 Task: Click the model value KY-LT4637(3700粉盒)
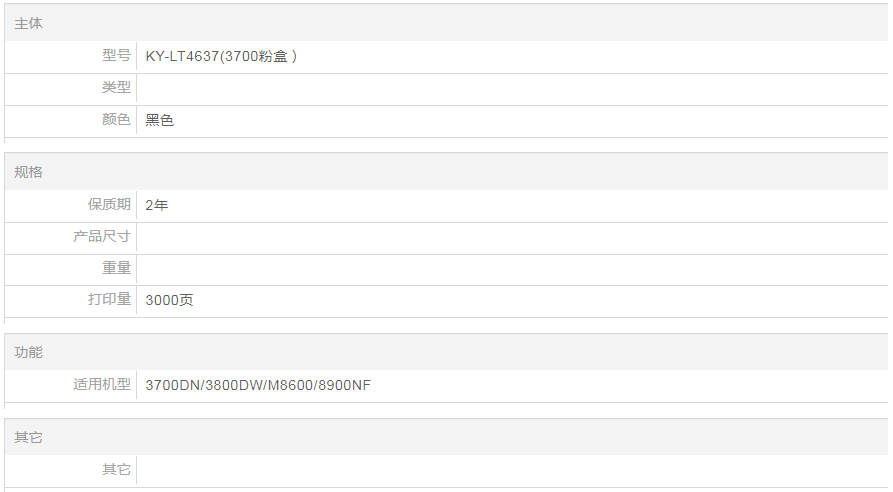(x=221, y=57)
